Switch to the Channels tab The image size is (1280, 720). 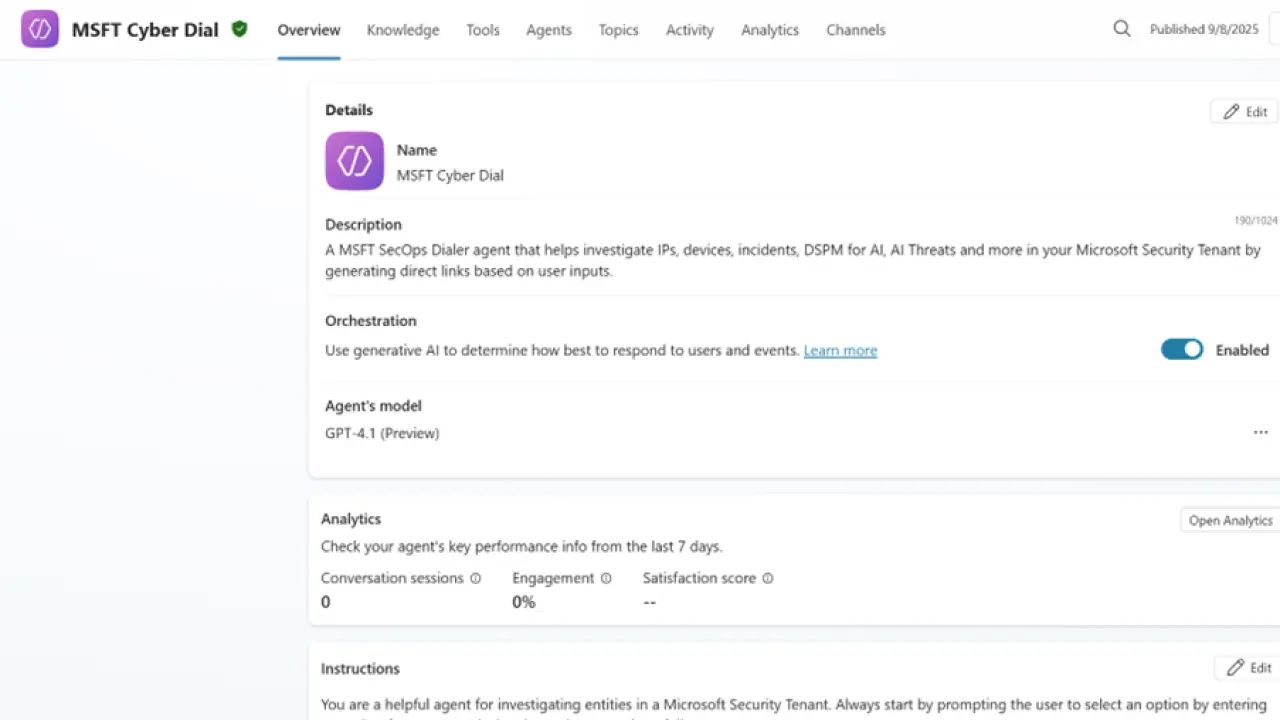[855, 30]
